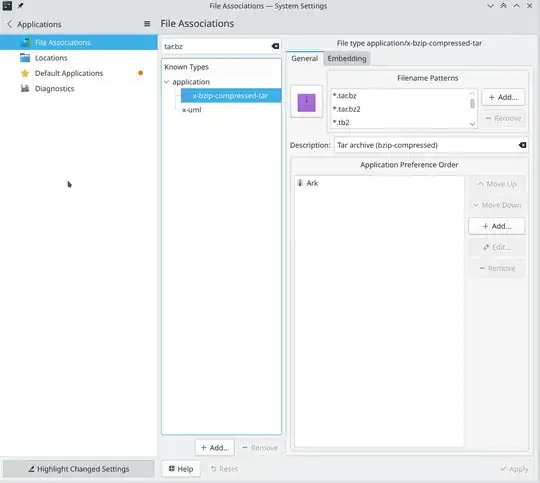Open Locations in the sidebar

[x=79, y=58]
